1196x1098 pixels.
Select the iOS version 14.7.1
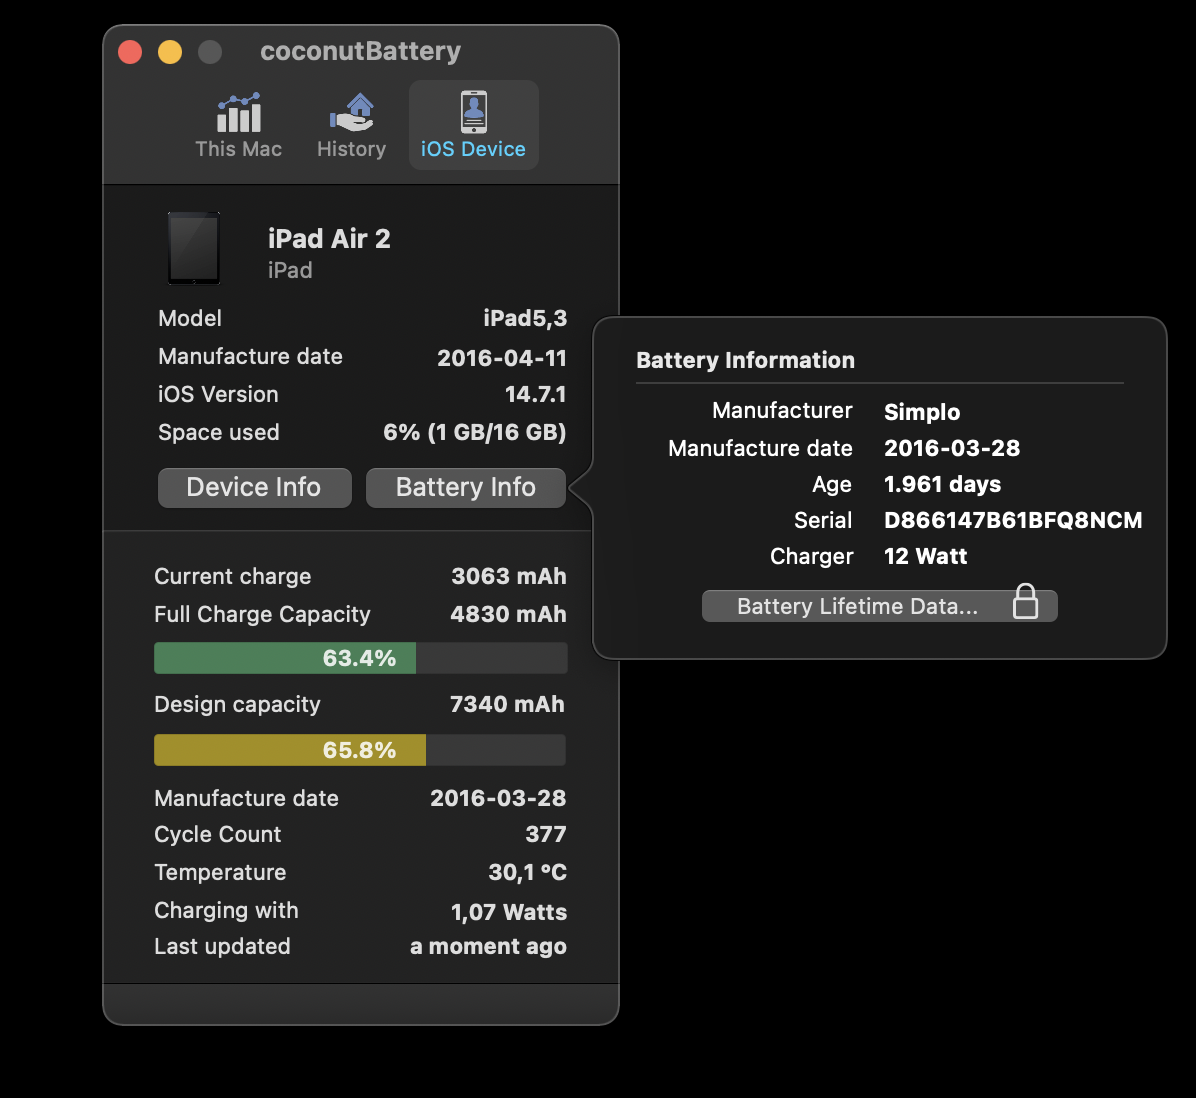[x=535, y=394]
